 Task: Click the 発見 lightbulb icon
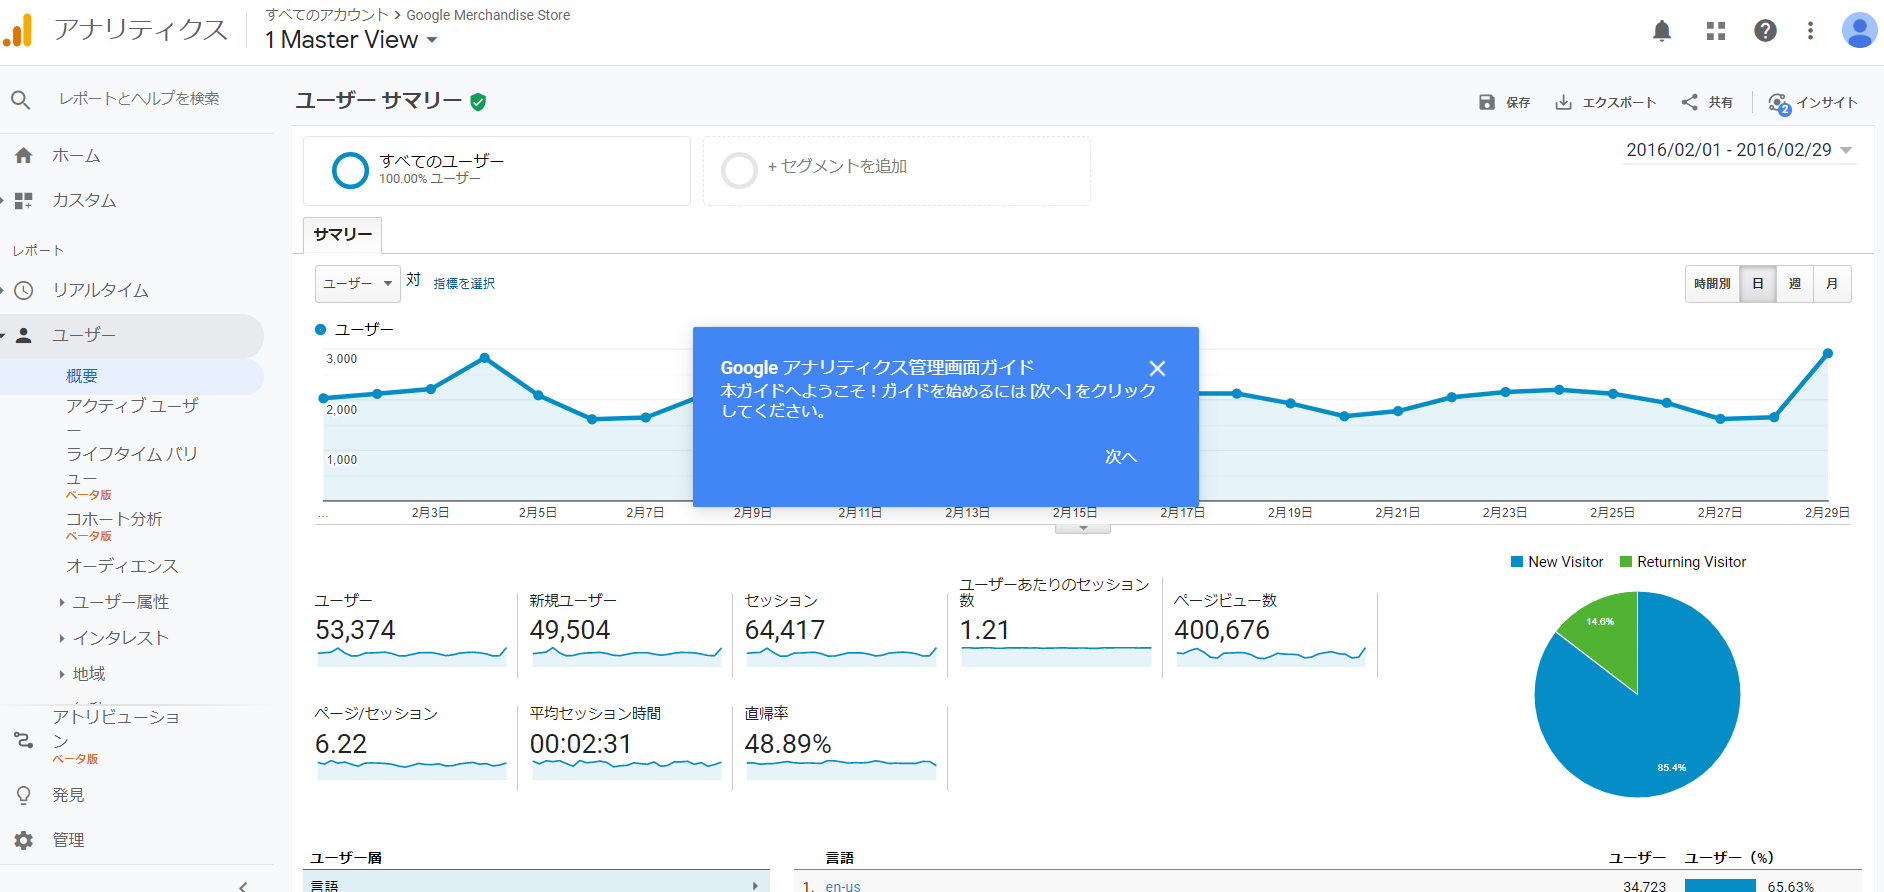pyautogui.click(x=24, y=796)
